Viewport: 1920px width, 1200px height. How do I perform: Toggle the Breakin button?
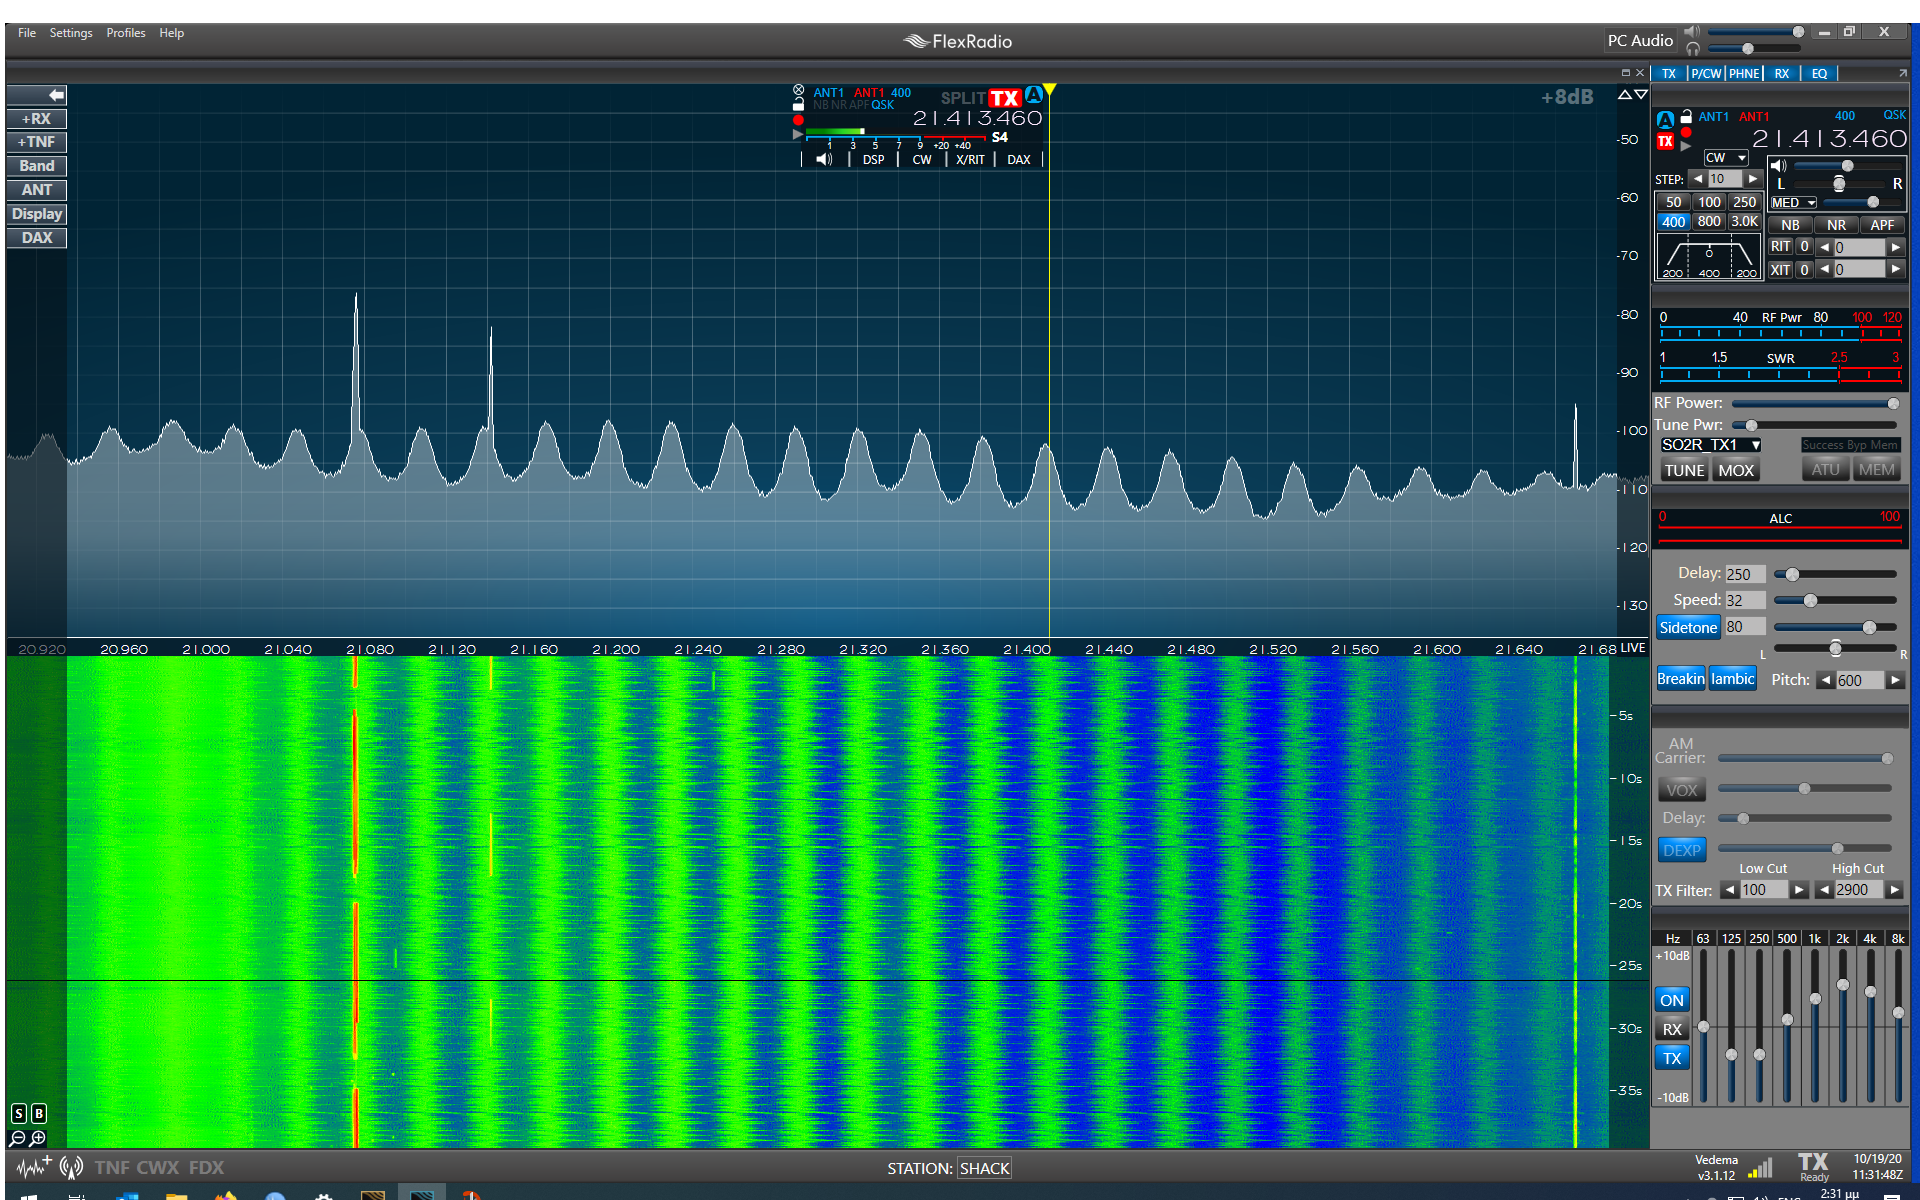click(x=1681, y=679)
